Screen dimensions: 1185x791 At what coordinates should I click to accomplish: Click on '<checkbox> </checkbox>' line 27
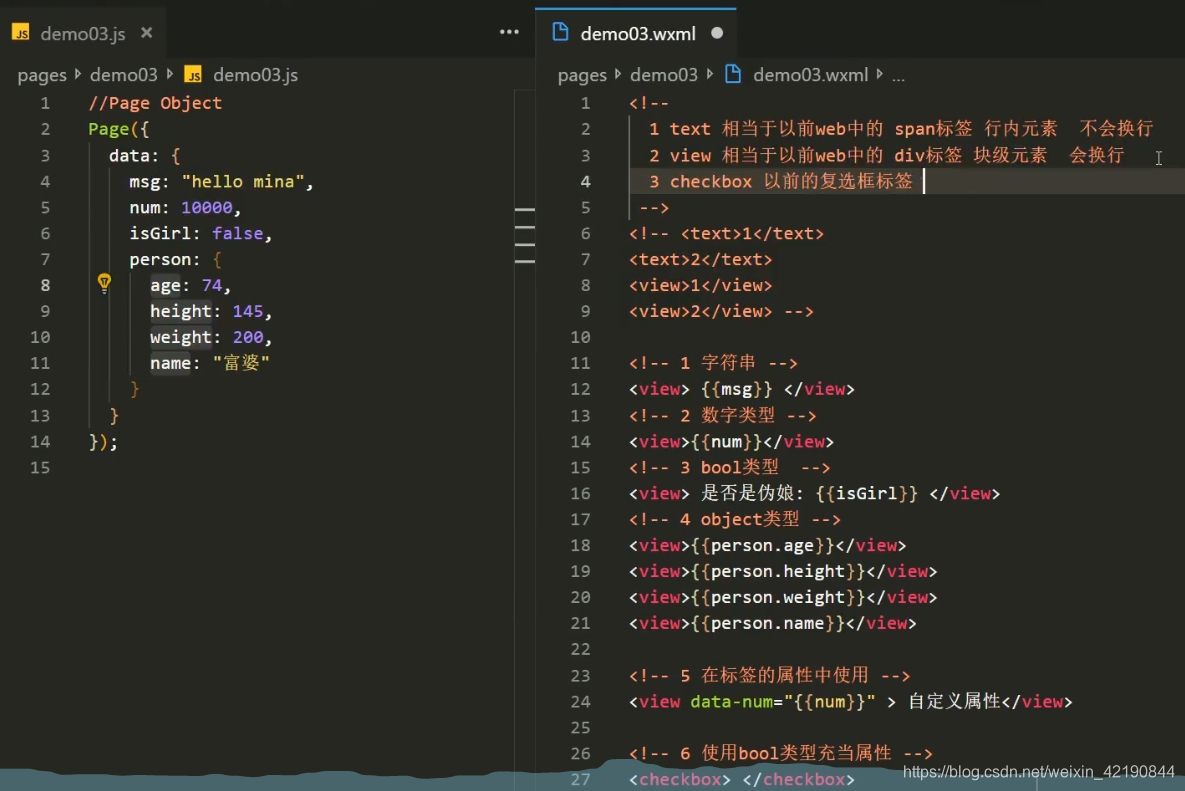[741, 779]
